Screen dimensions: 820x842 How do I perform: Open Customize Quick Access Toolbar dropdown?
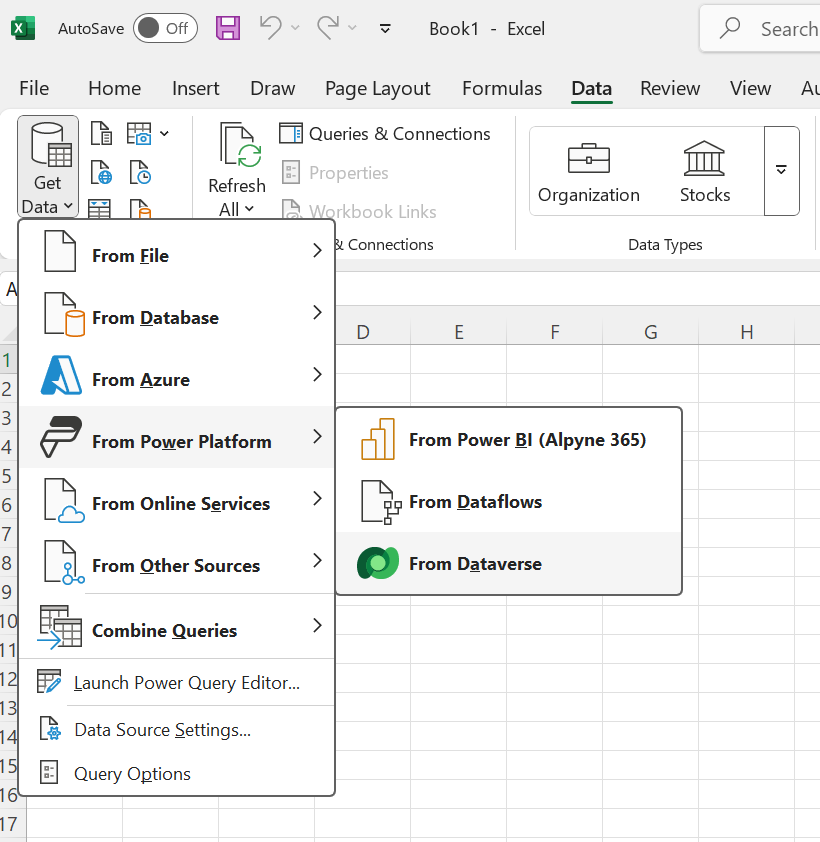click(x=385, y=28)
